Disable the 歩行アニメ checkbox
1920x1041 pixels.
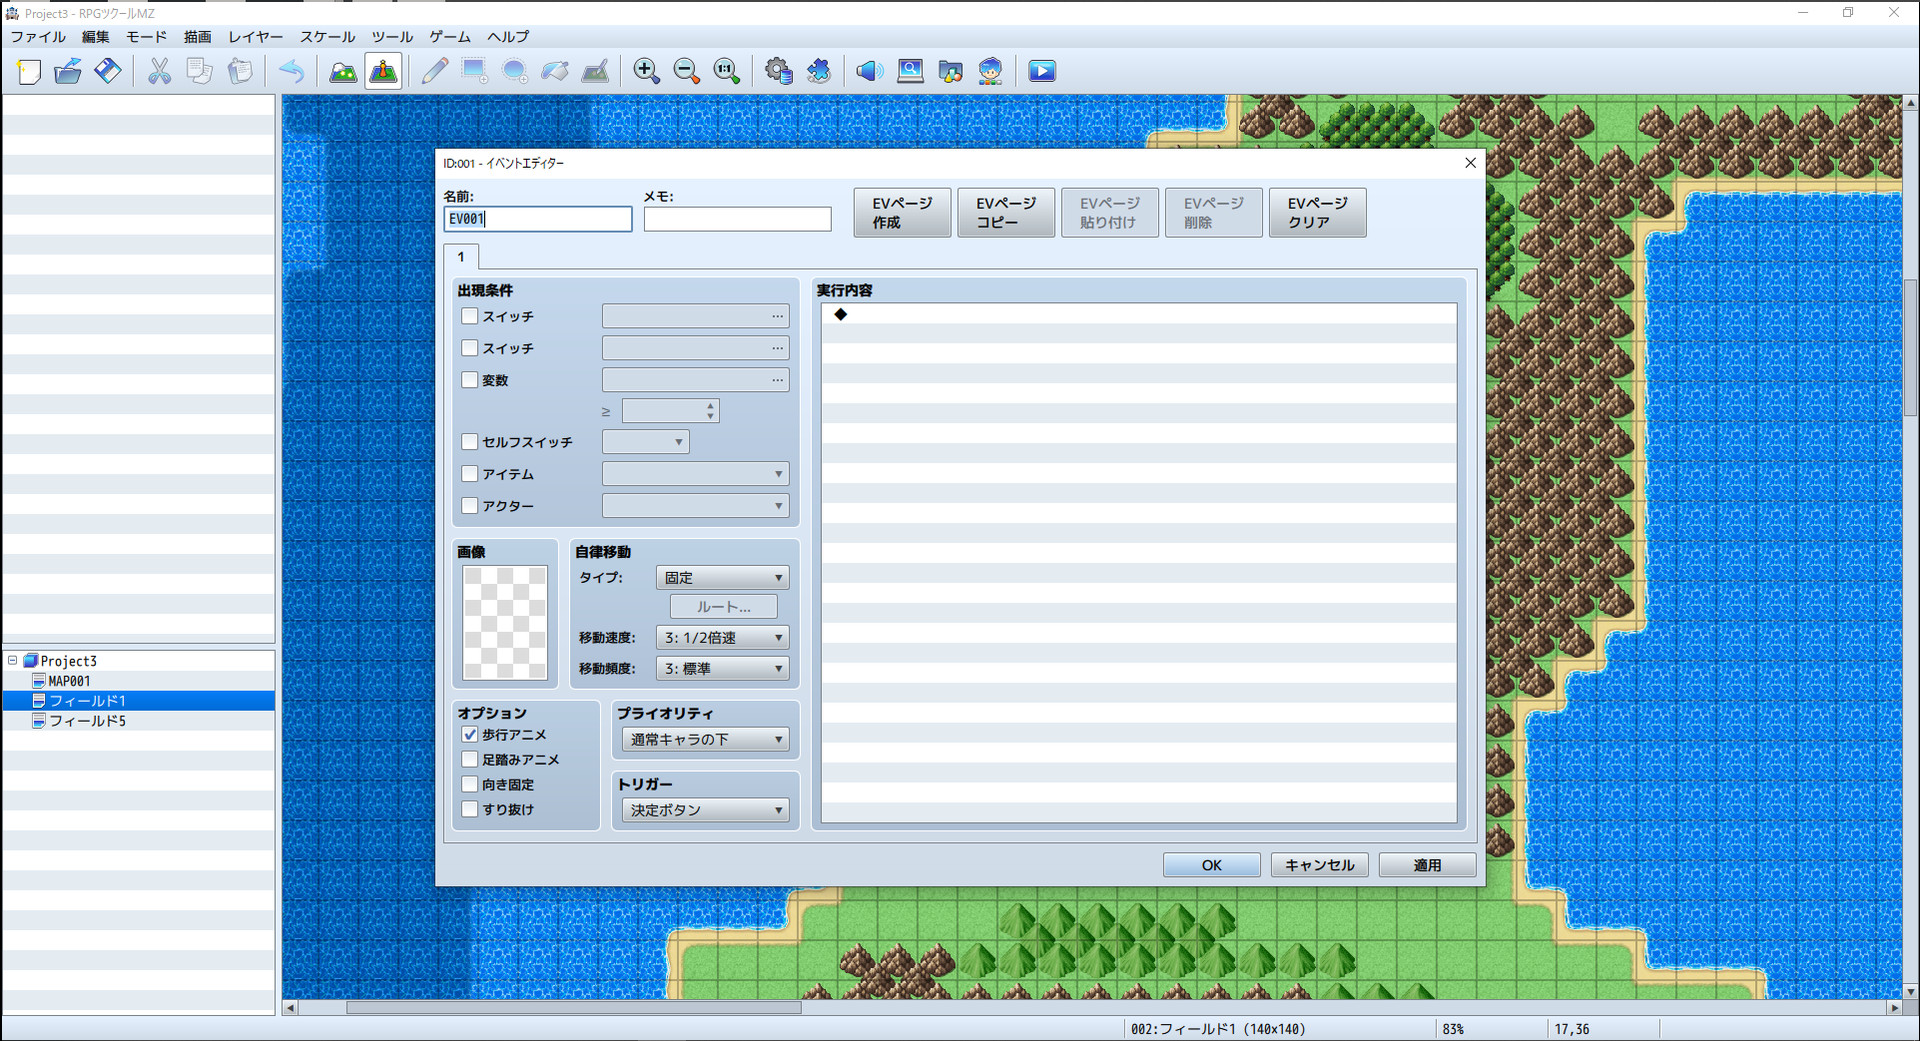(470, 735)
